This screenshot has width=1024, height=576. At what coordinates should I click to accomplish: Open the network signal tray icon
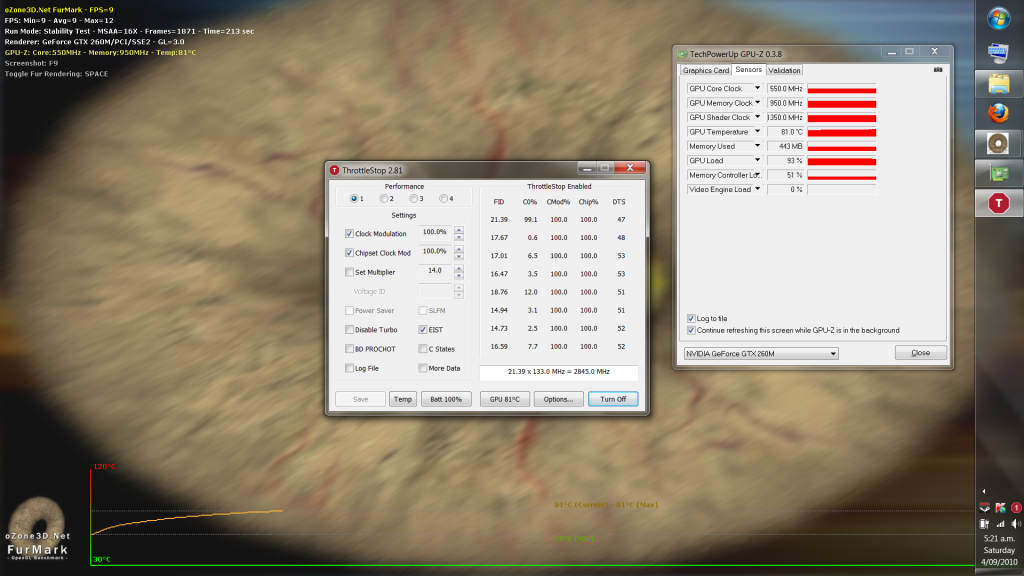click(x=1000, y=524)
